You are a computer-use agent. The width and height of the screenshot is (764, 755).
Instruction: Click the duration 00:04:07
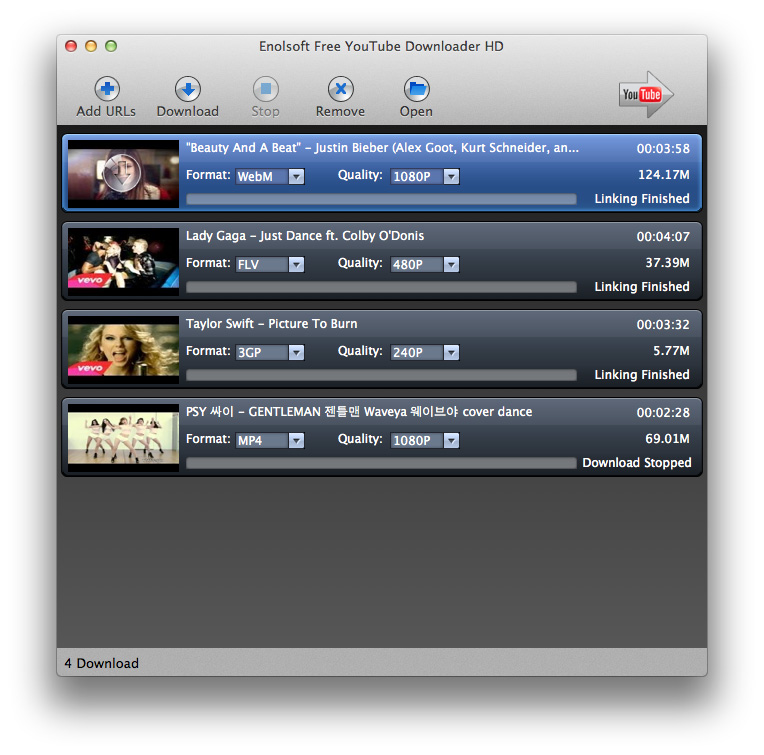tap(663, 237)
